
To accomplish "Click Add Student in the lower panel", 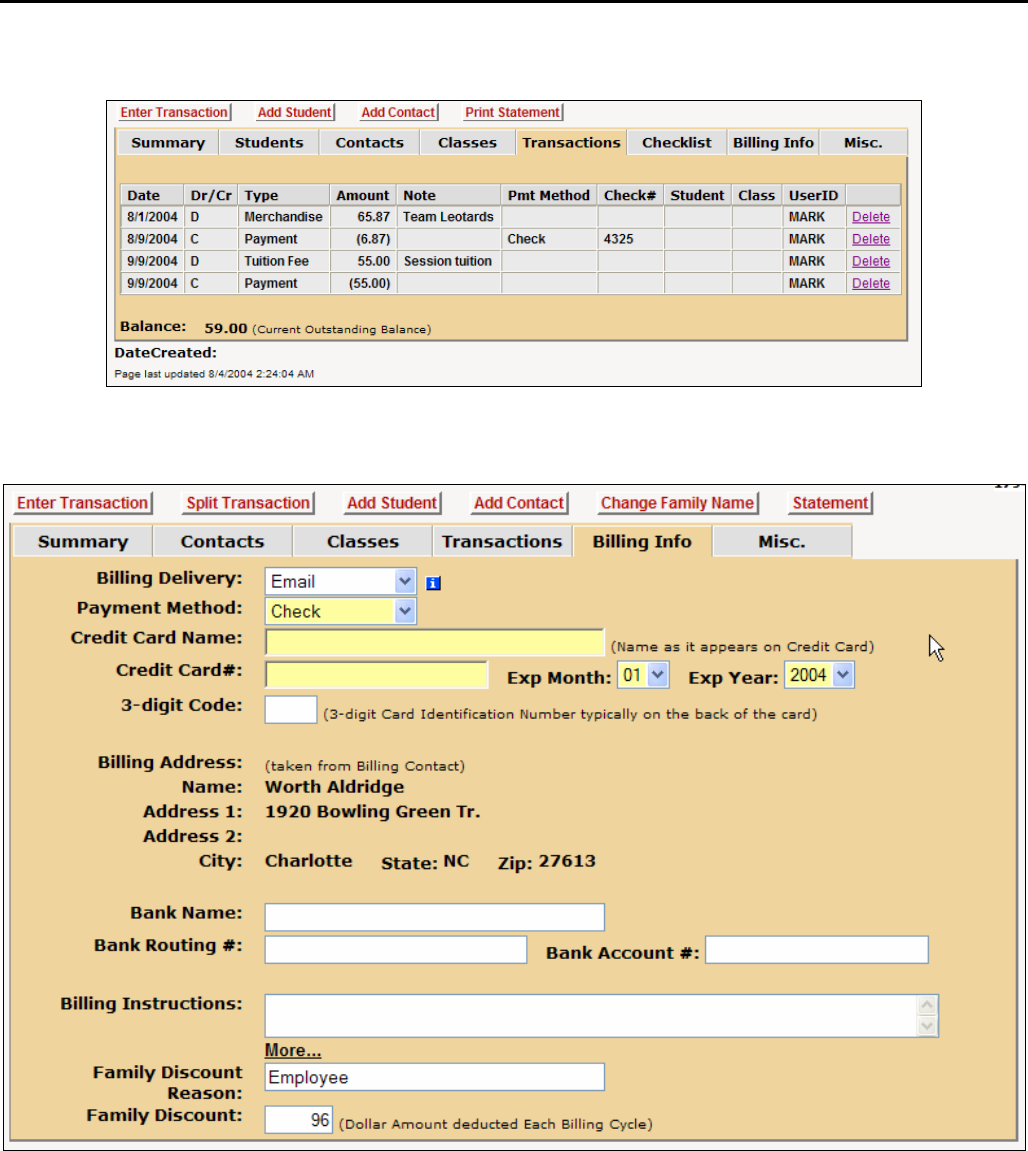I will point(392,503).
